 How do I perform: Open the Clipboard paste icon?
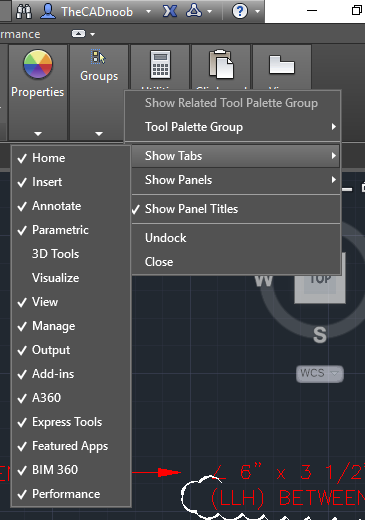[221, 64]
